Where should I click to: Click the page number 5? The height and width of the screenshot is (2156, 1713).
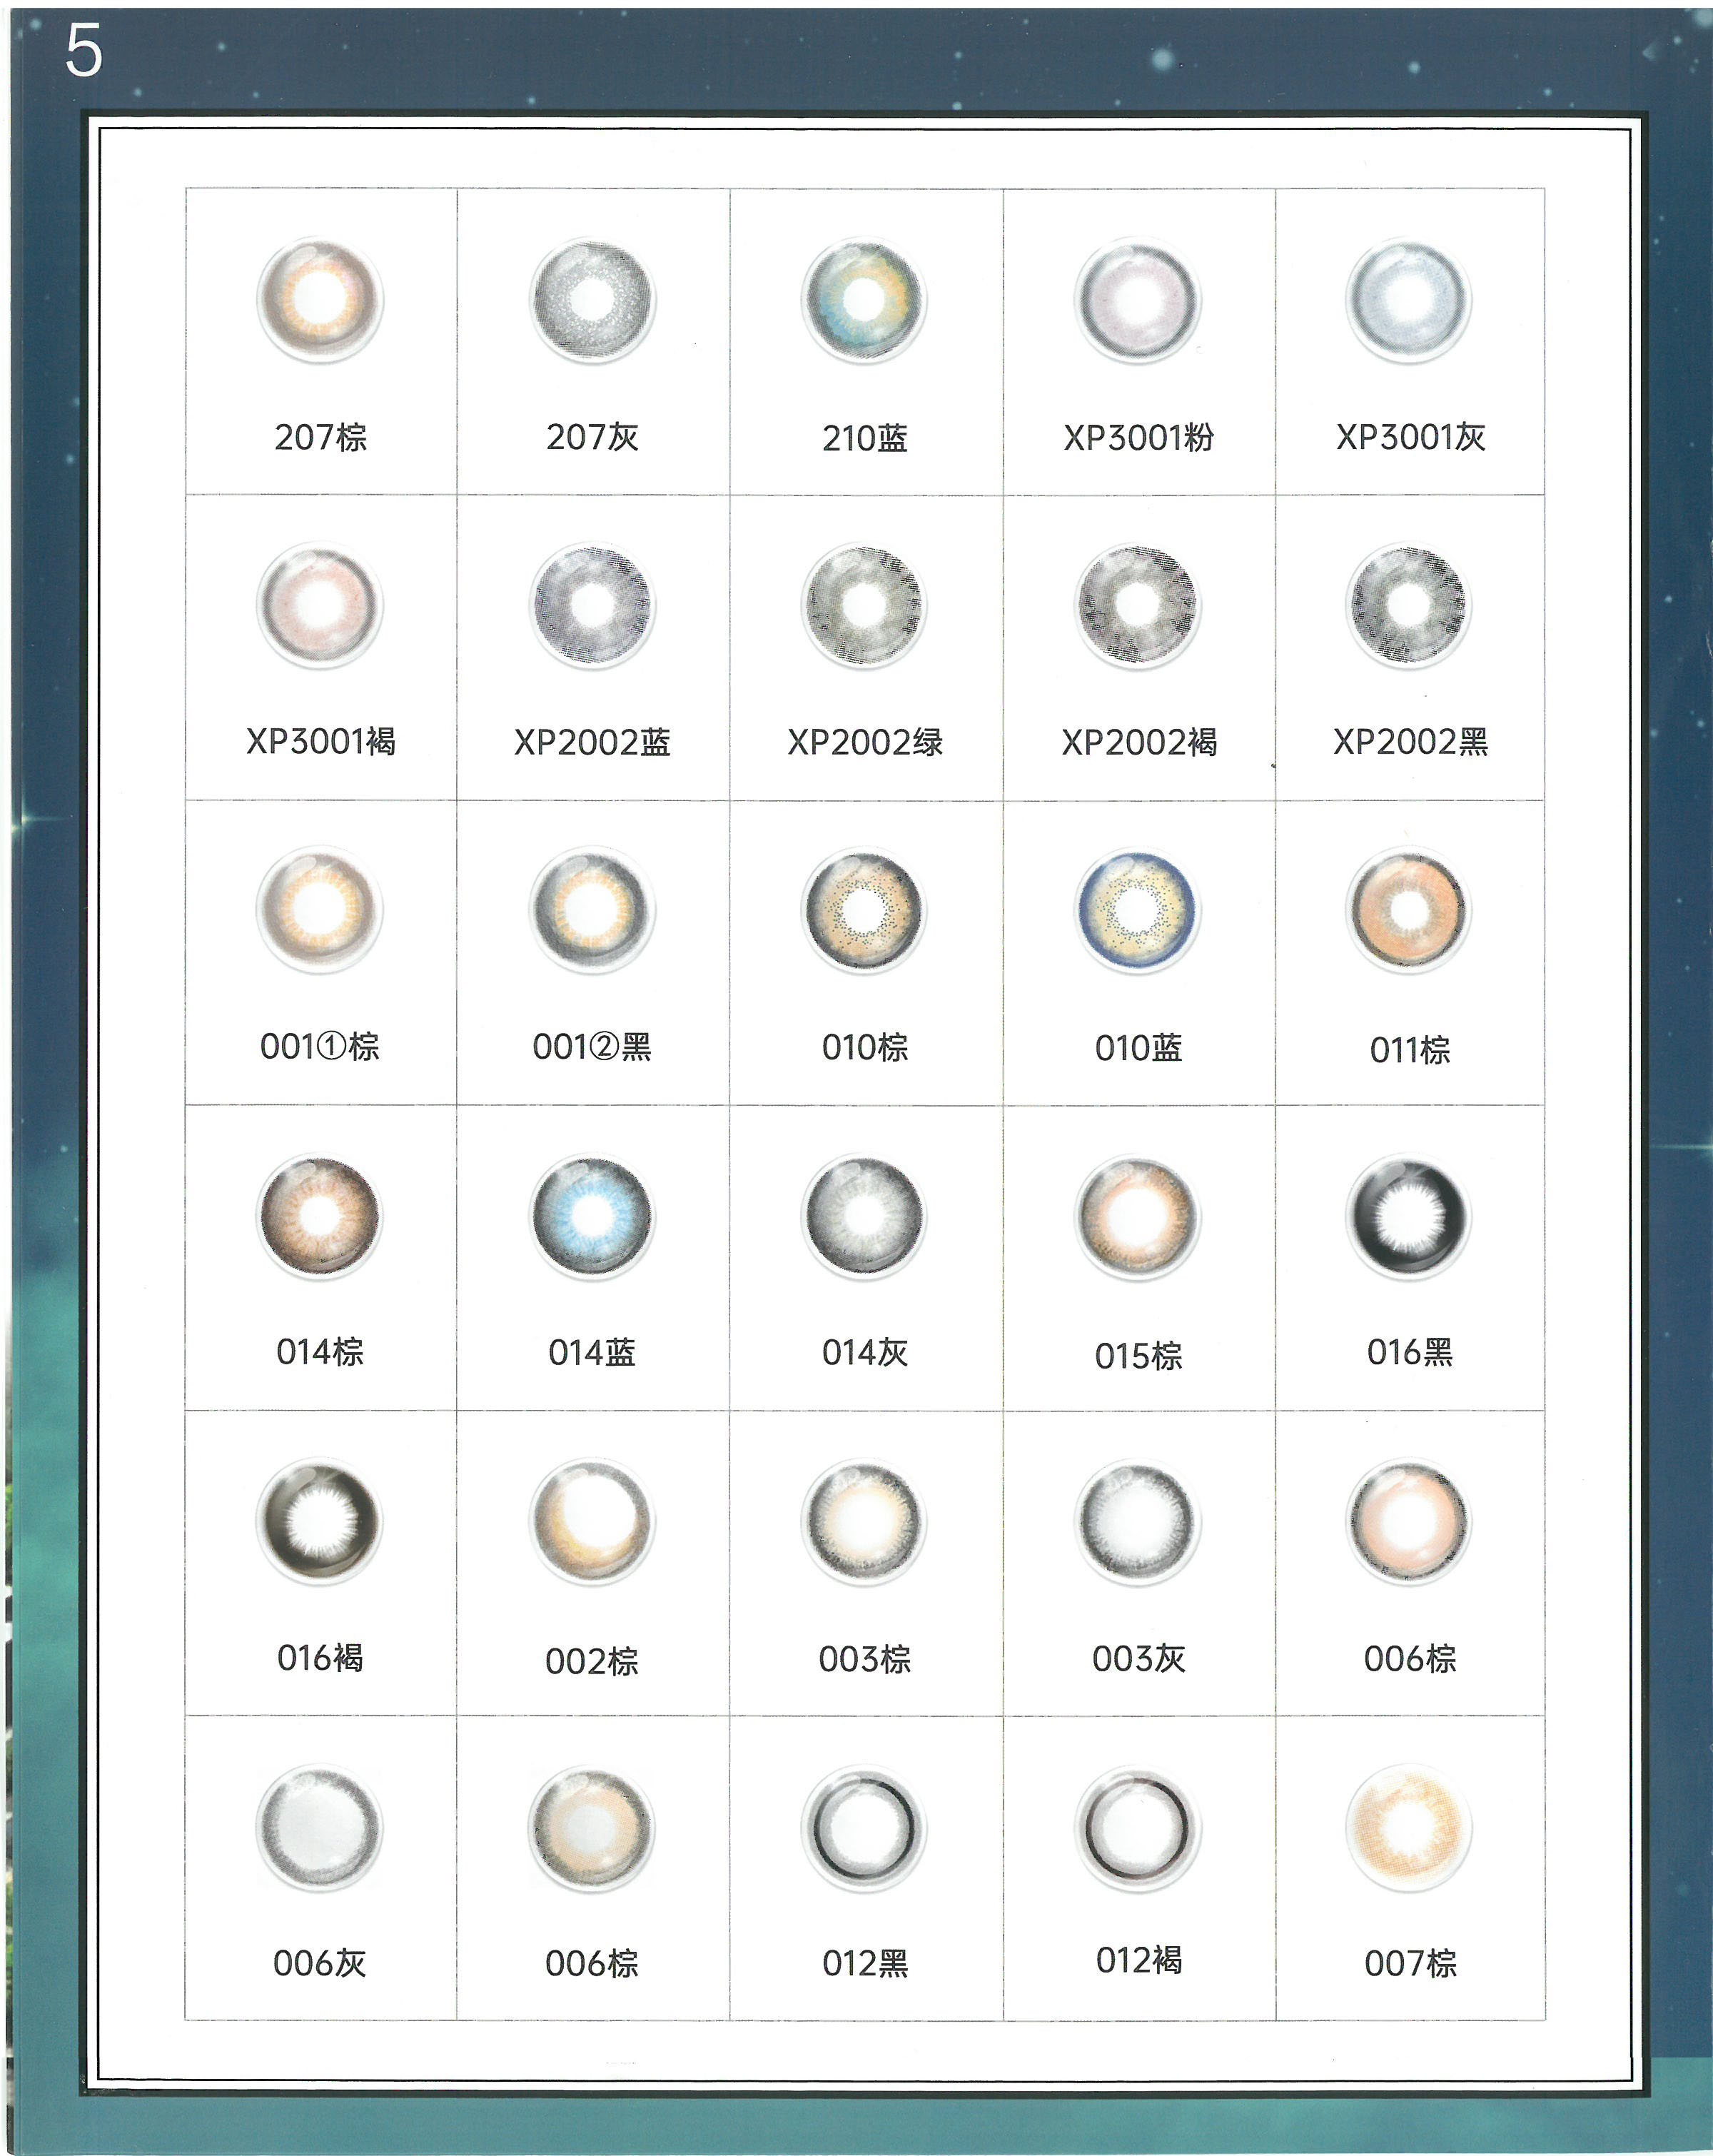point(84,51)
